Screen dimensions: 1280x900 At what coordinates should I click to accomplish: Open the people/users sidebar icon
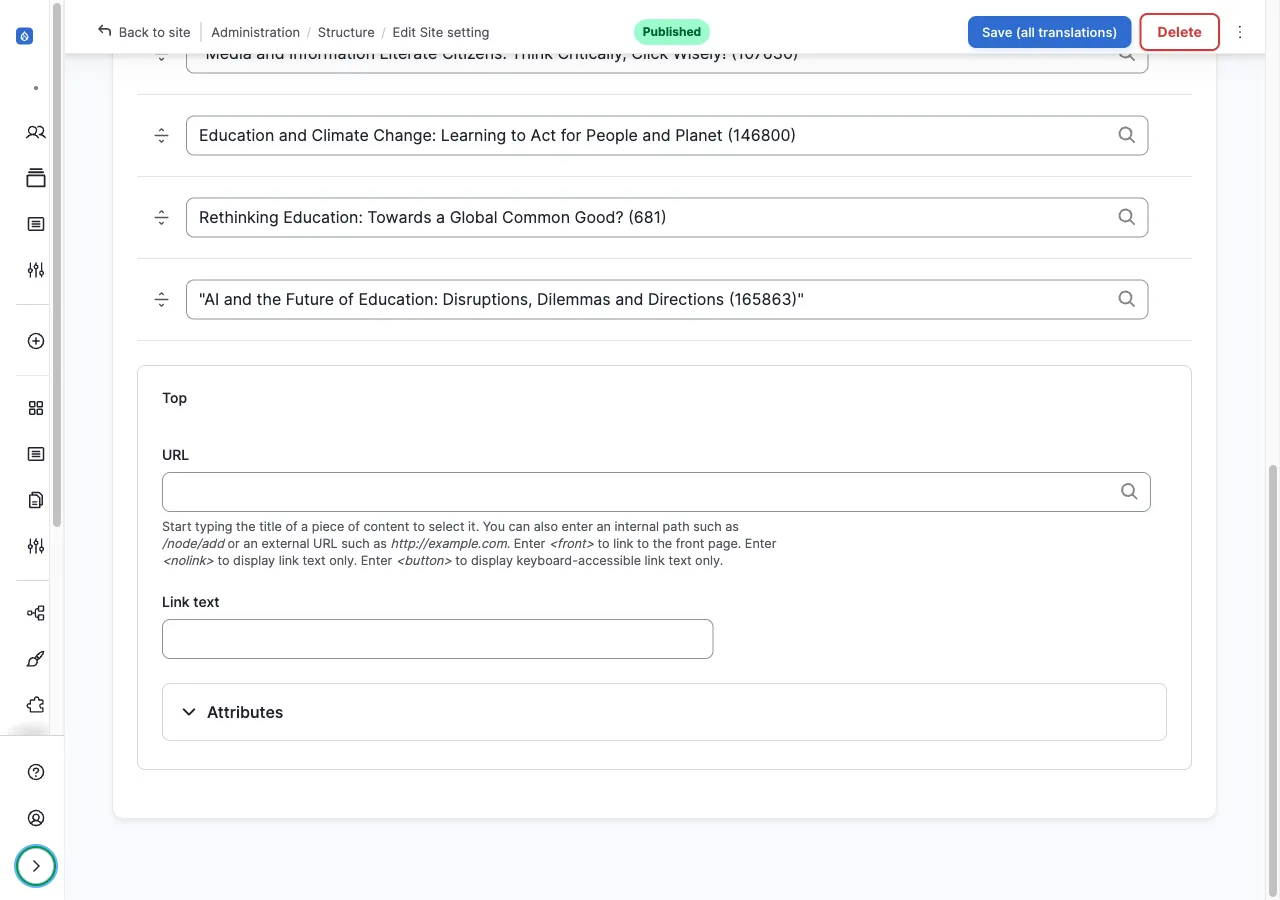point(36,132)
